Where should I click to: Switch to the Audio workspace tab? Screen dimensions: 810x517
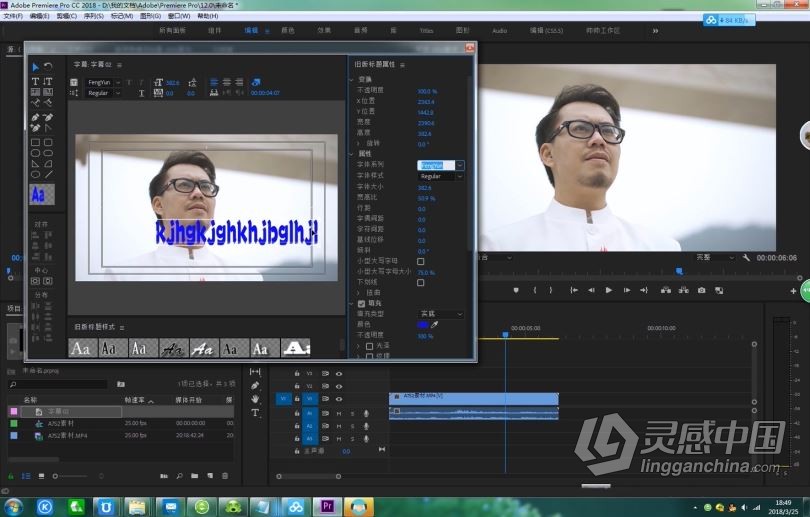coord(499,31)
